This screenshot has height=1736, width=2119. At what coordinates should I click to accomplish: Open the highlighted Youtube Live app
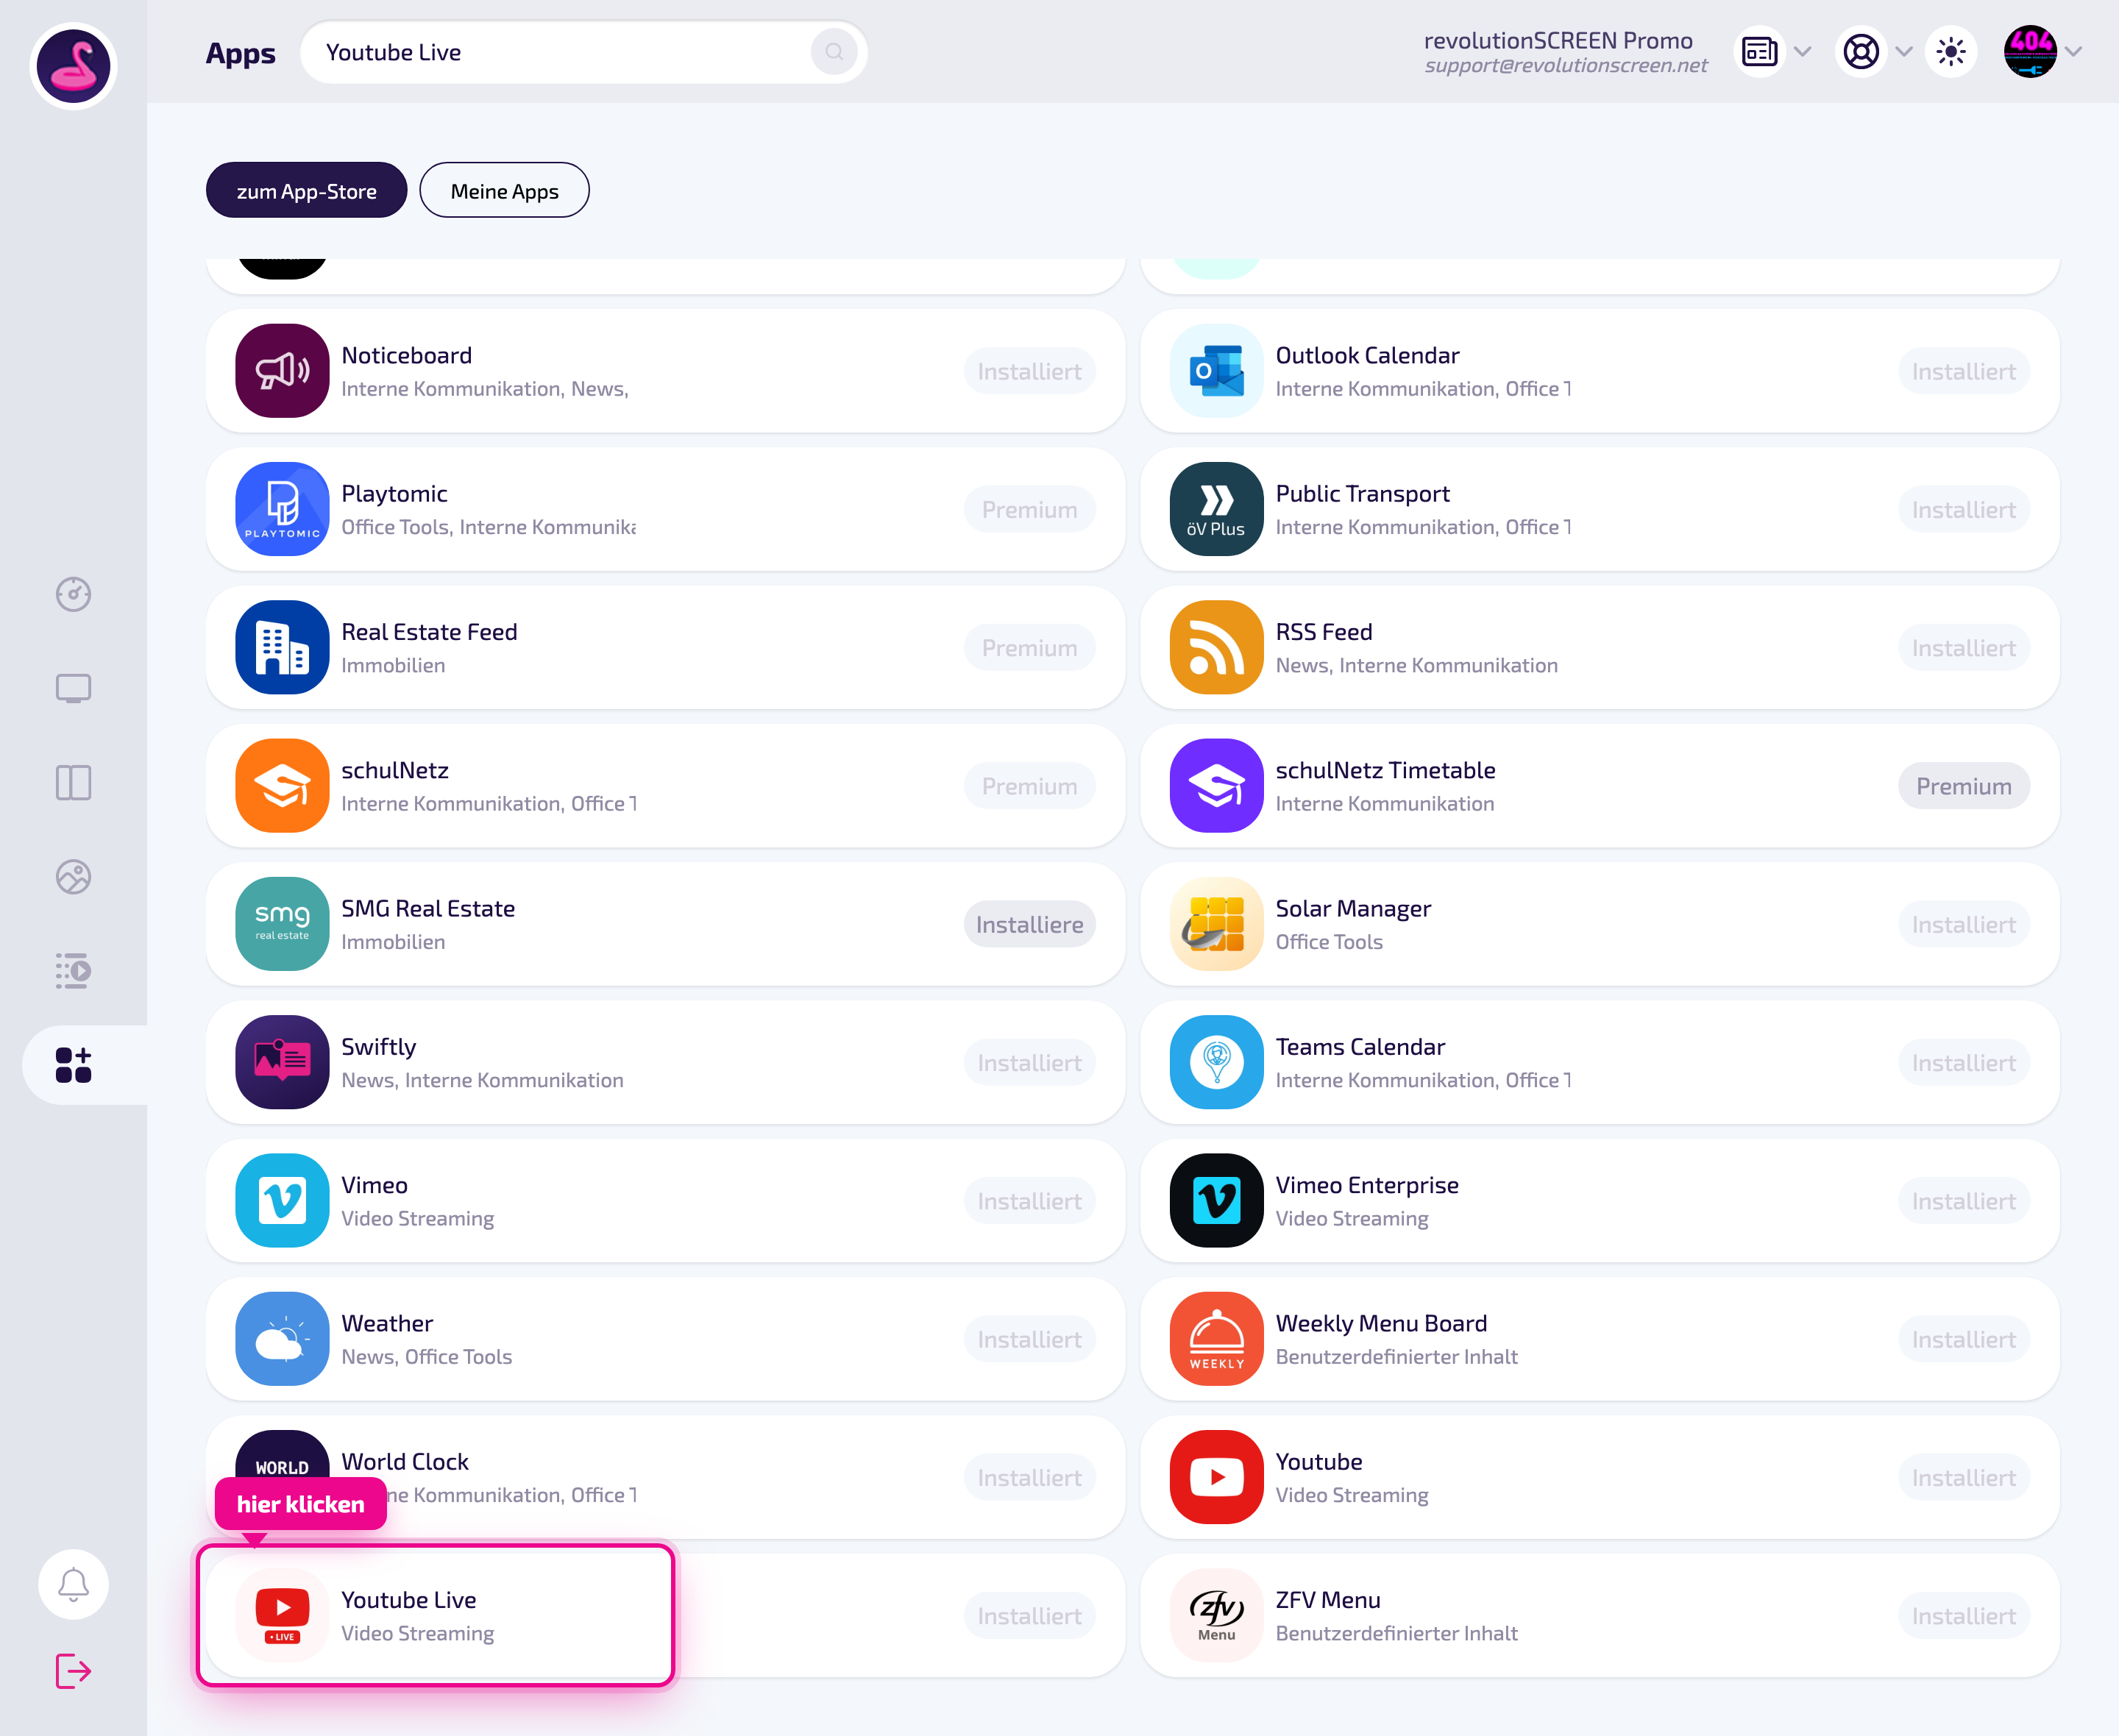(436, 1615)
